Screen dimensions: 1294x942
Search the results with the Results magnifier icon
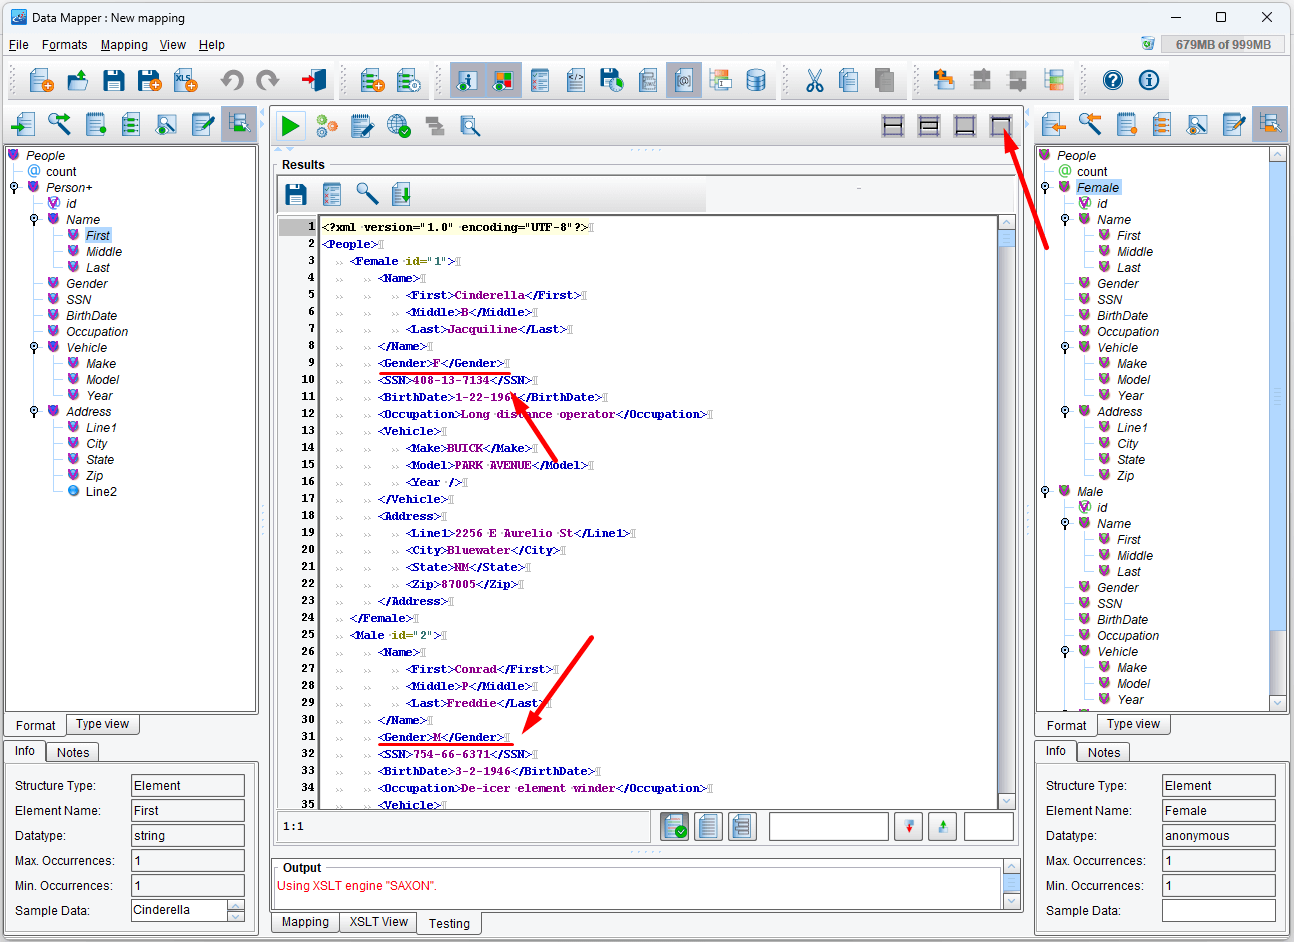pos(367,194)
